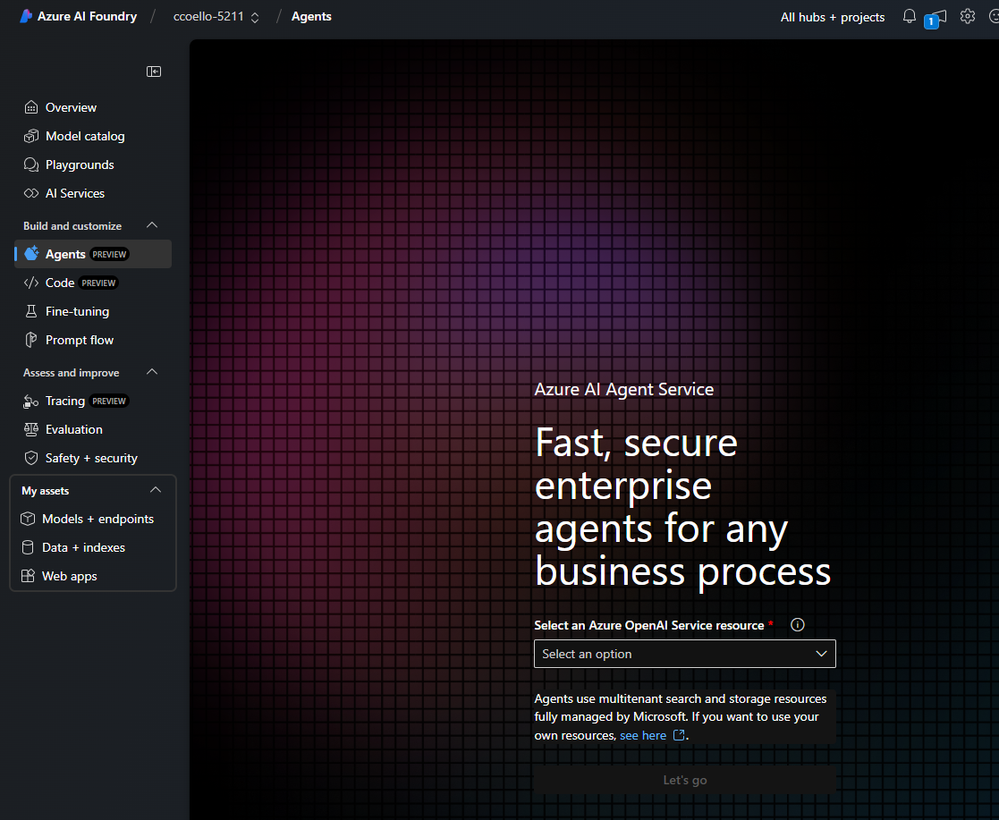Click the PREVIEW badge next to Agents
The image size is (999, 820).
(110, 254)
